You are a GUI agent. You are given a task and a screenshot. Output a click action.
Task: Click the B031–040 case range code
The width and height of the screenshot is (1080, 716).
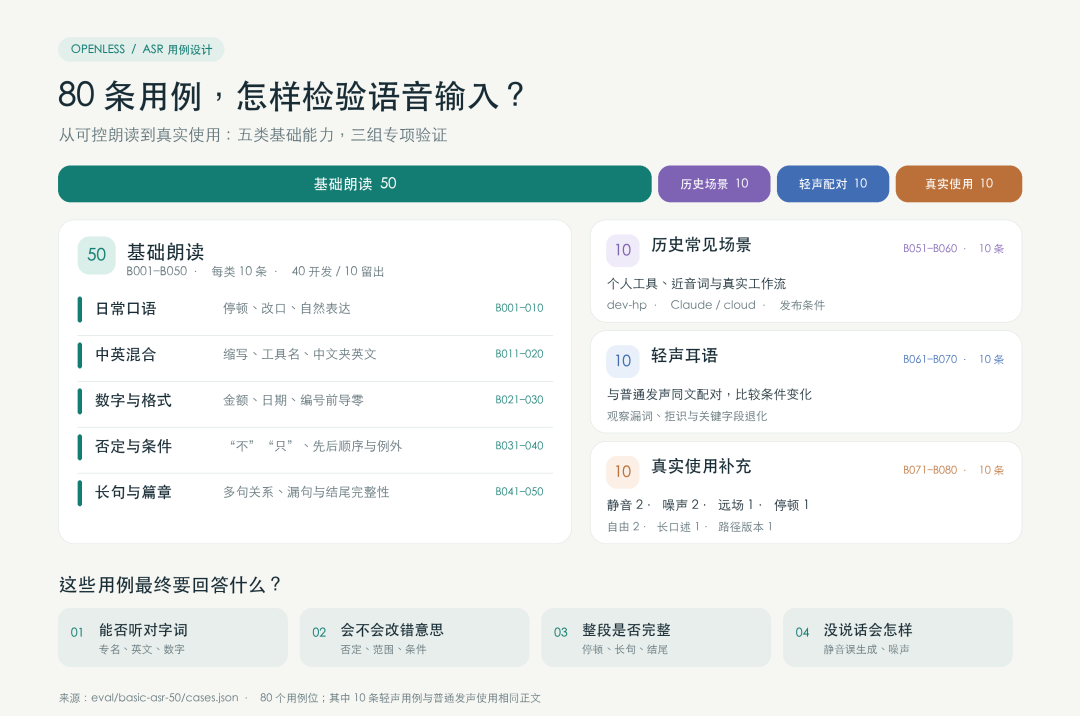pyautogui.click(x=519, y=446)
